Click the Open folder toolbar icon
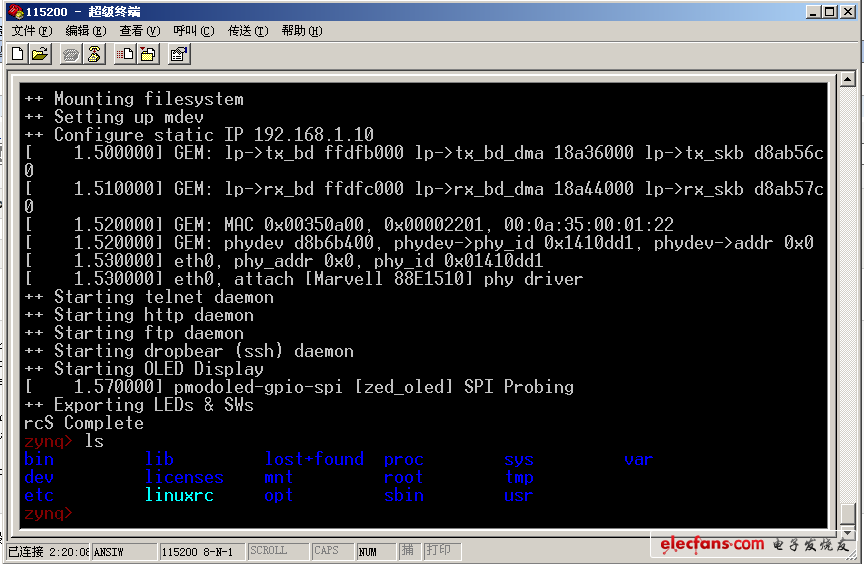Screen dimensions: 864x564 click(x=40, y=54)
